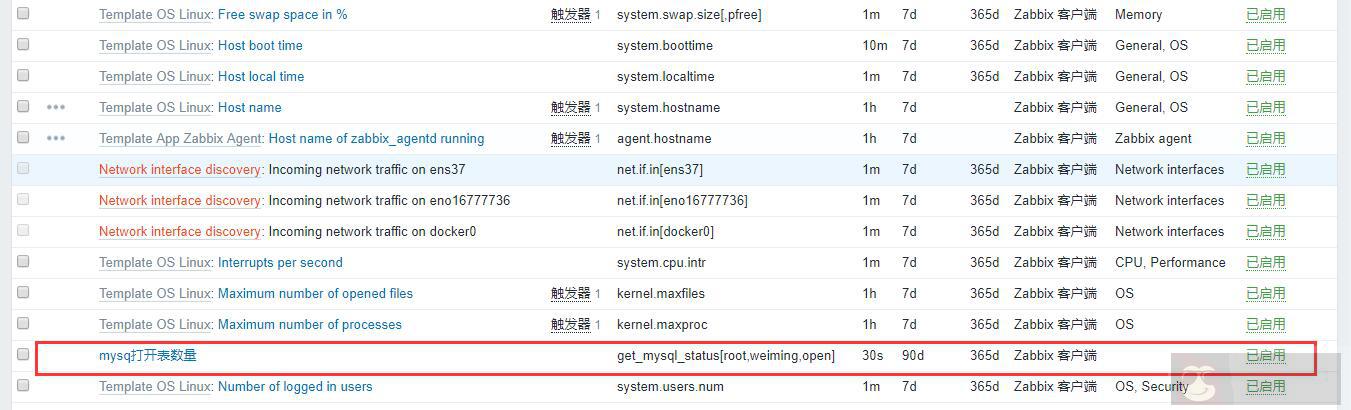This screenshot has height=410, width=1351.
Task: Click key text agent.hostname
Action: pyautogui.click(x=664, y=138)
